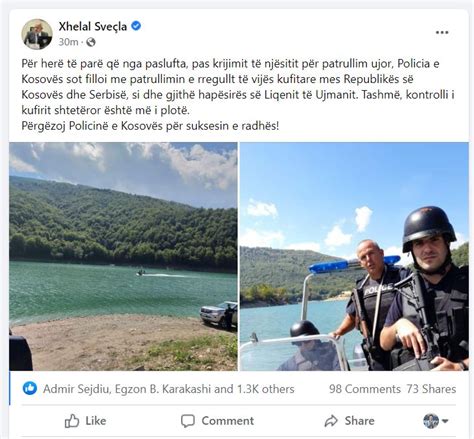Click Egzon B. Karakashi in reactions

163,389
